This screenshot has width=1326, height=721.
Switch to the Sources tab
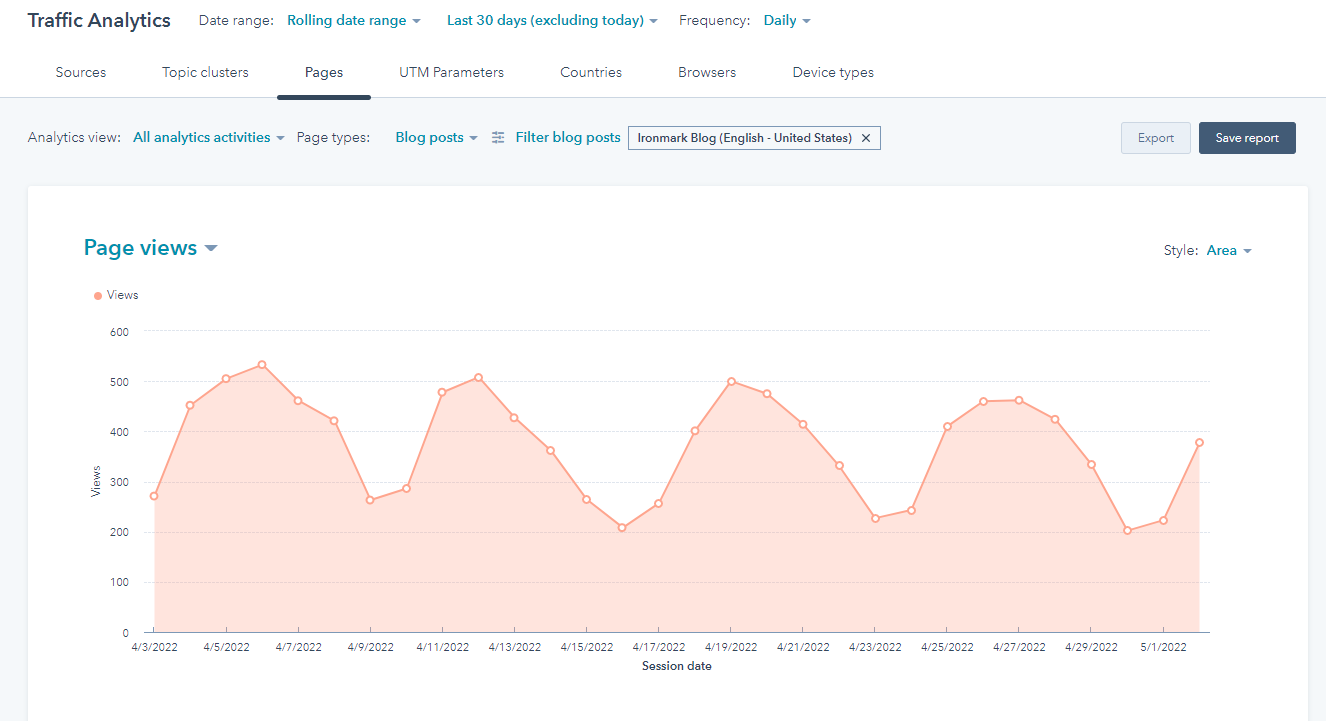click(x=81, y=72)
